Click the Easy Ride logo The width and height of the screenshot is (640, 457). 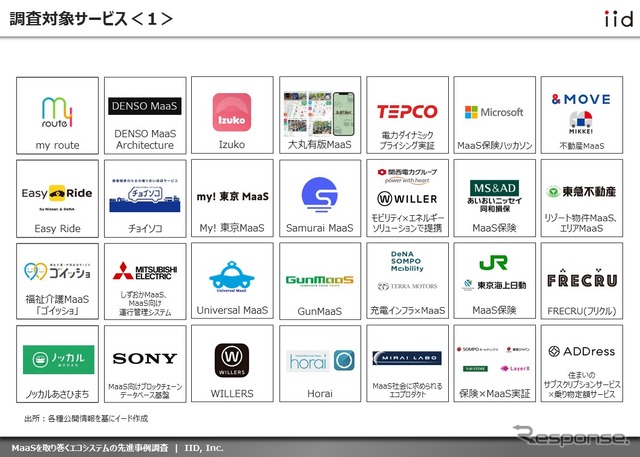coord(57,197)
